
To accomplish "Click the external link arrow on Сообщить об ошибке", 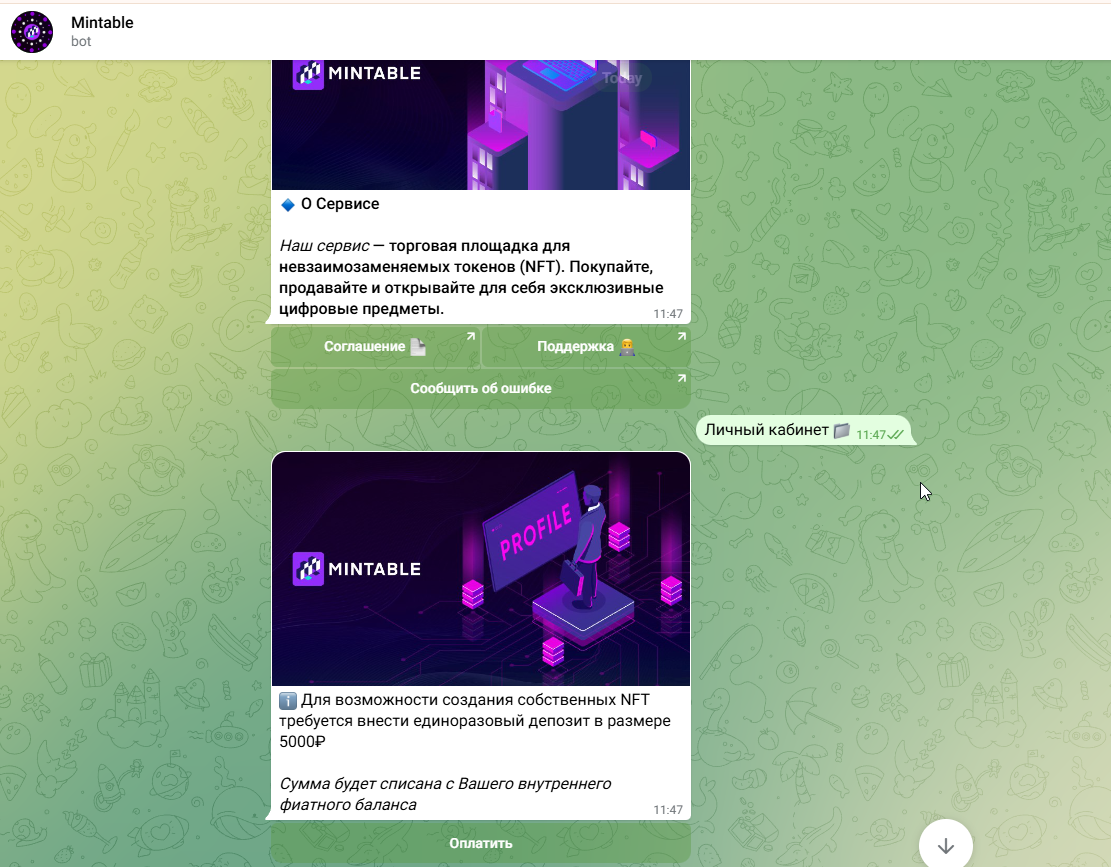I will (x=682, y=378).
